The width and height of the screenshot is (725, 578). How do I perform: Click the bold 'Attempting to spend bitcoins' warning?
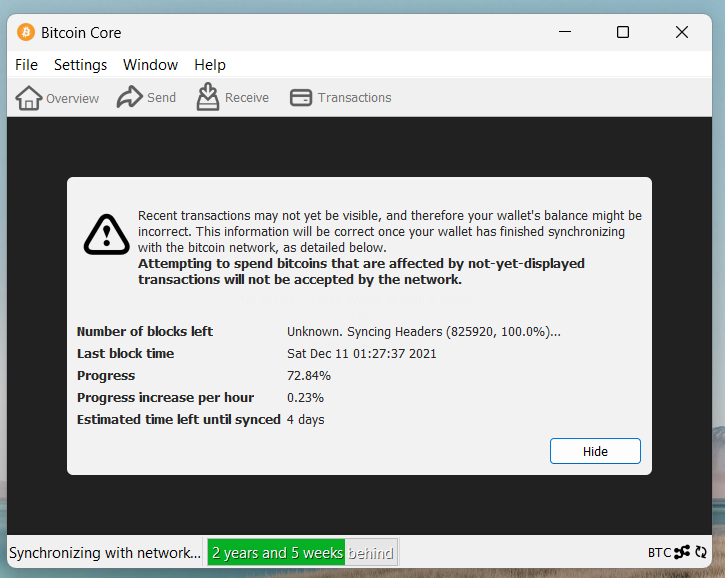[361, 271]
